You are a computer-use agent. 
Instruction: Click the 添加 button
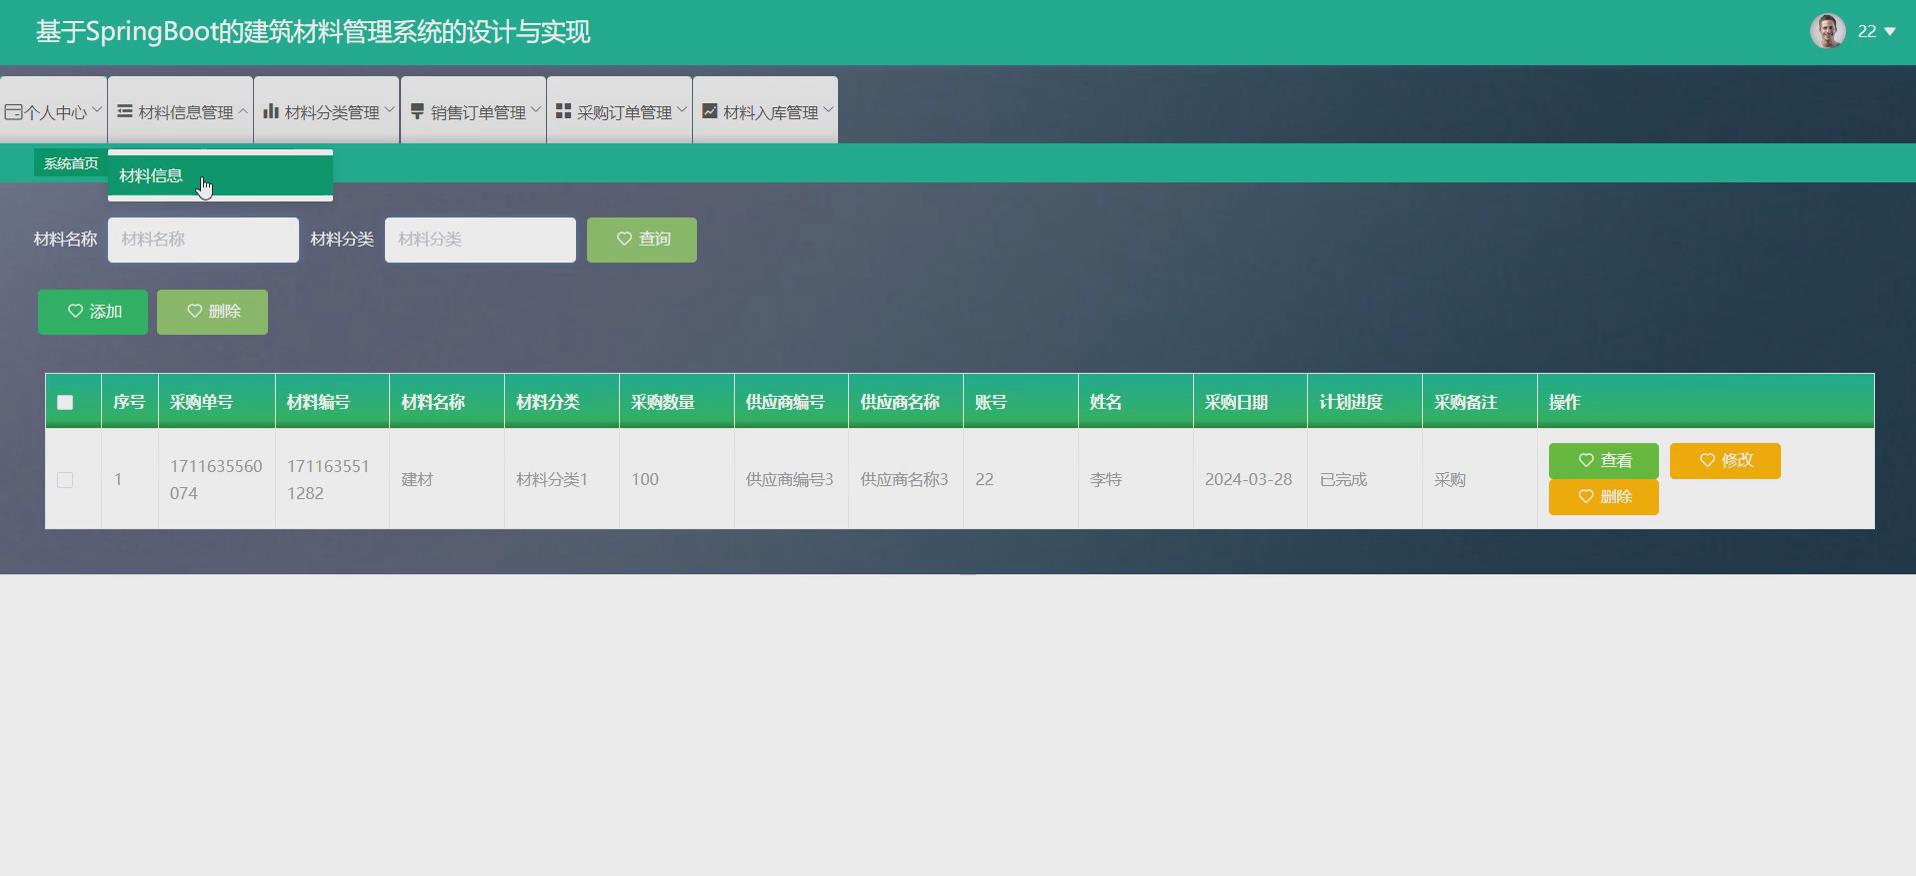click(x=93, y=312)
